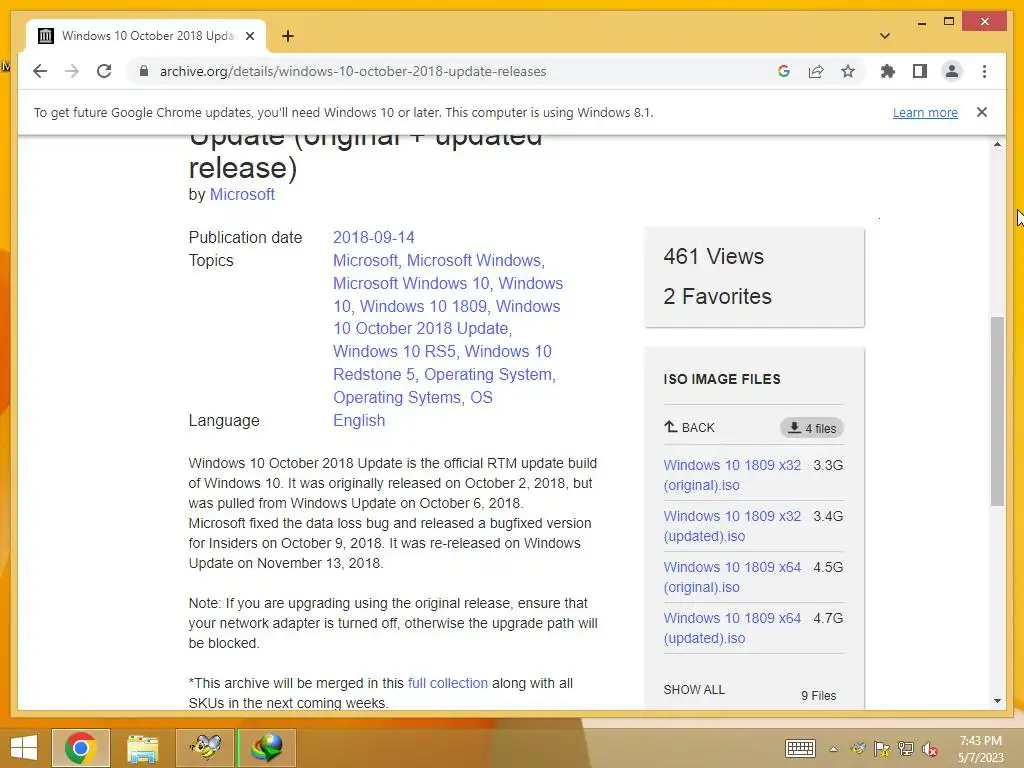Open the Learn more link
The height and width of the screenshot is (768, 1024).
click(x=925, y=112)
